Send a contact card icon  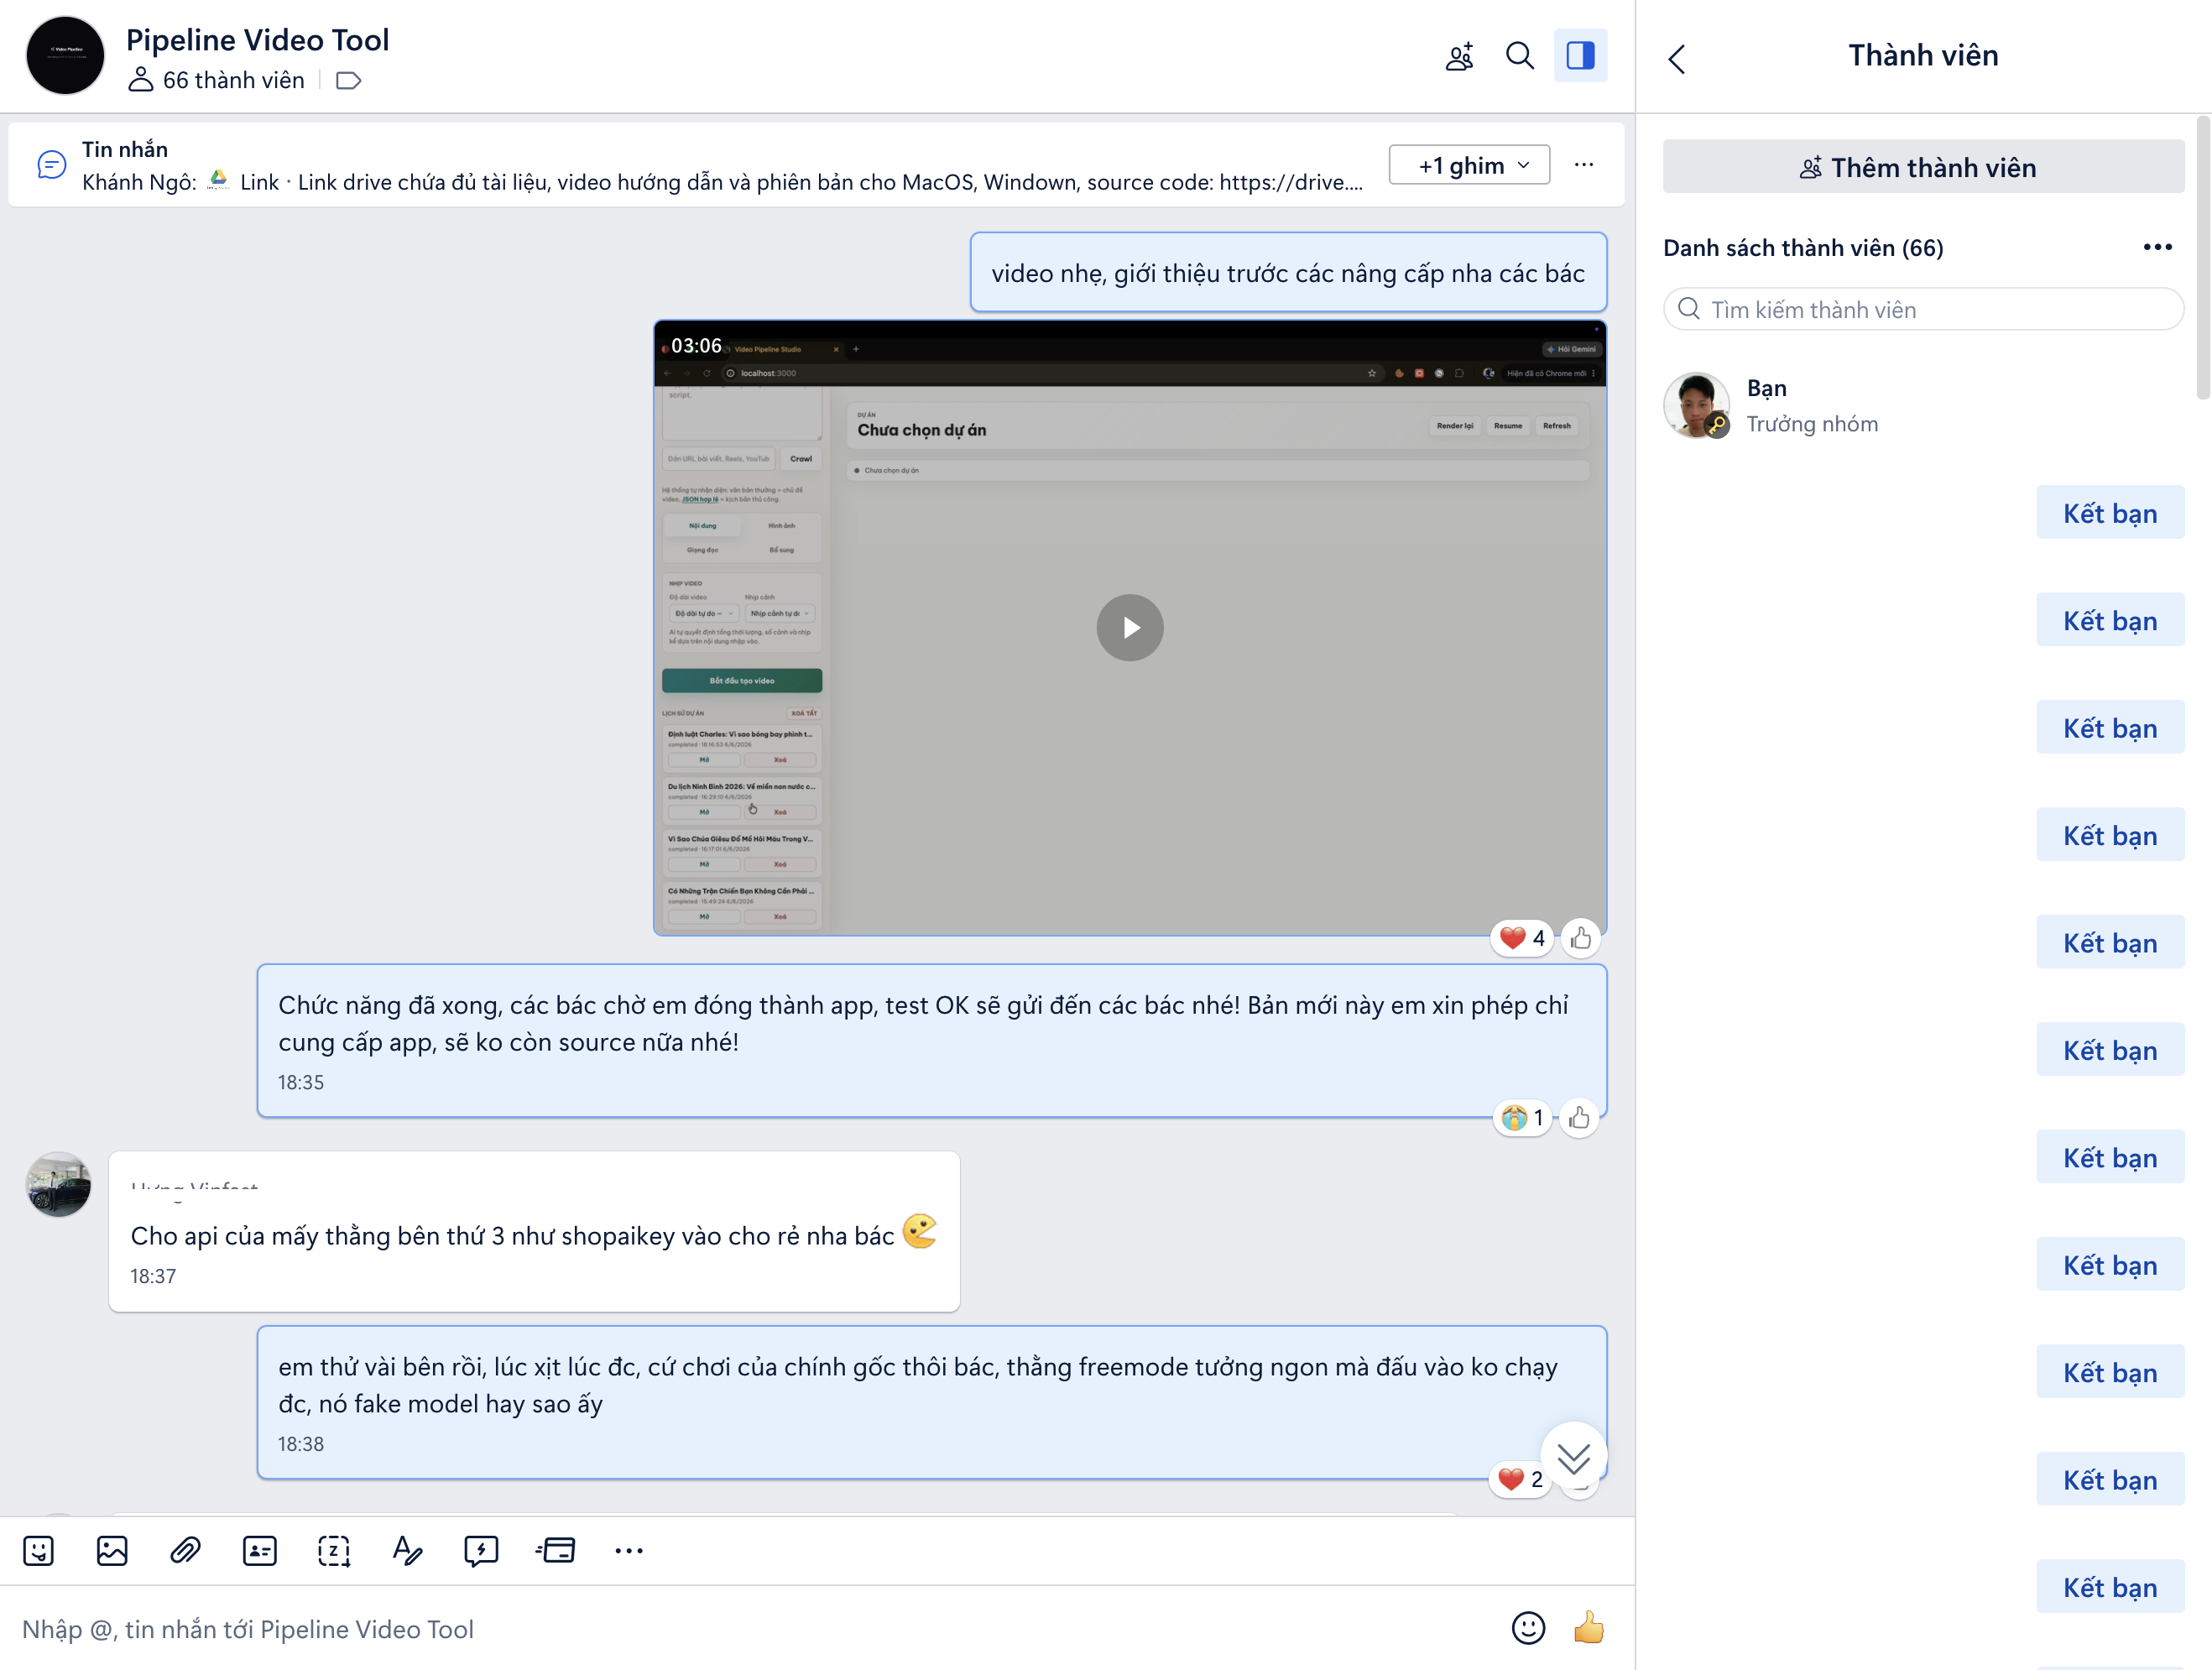pyautogui.click(x=260, y=1551)
